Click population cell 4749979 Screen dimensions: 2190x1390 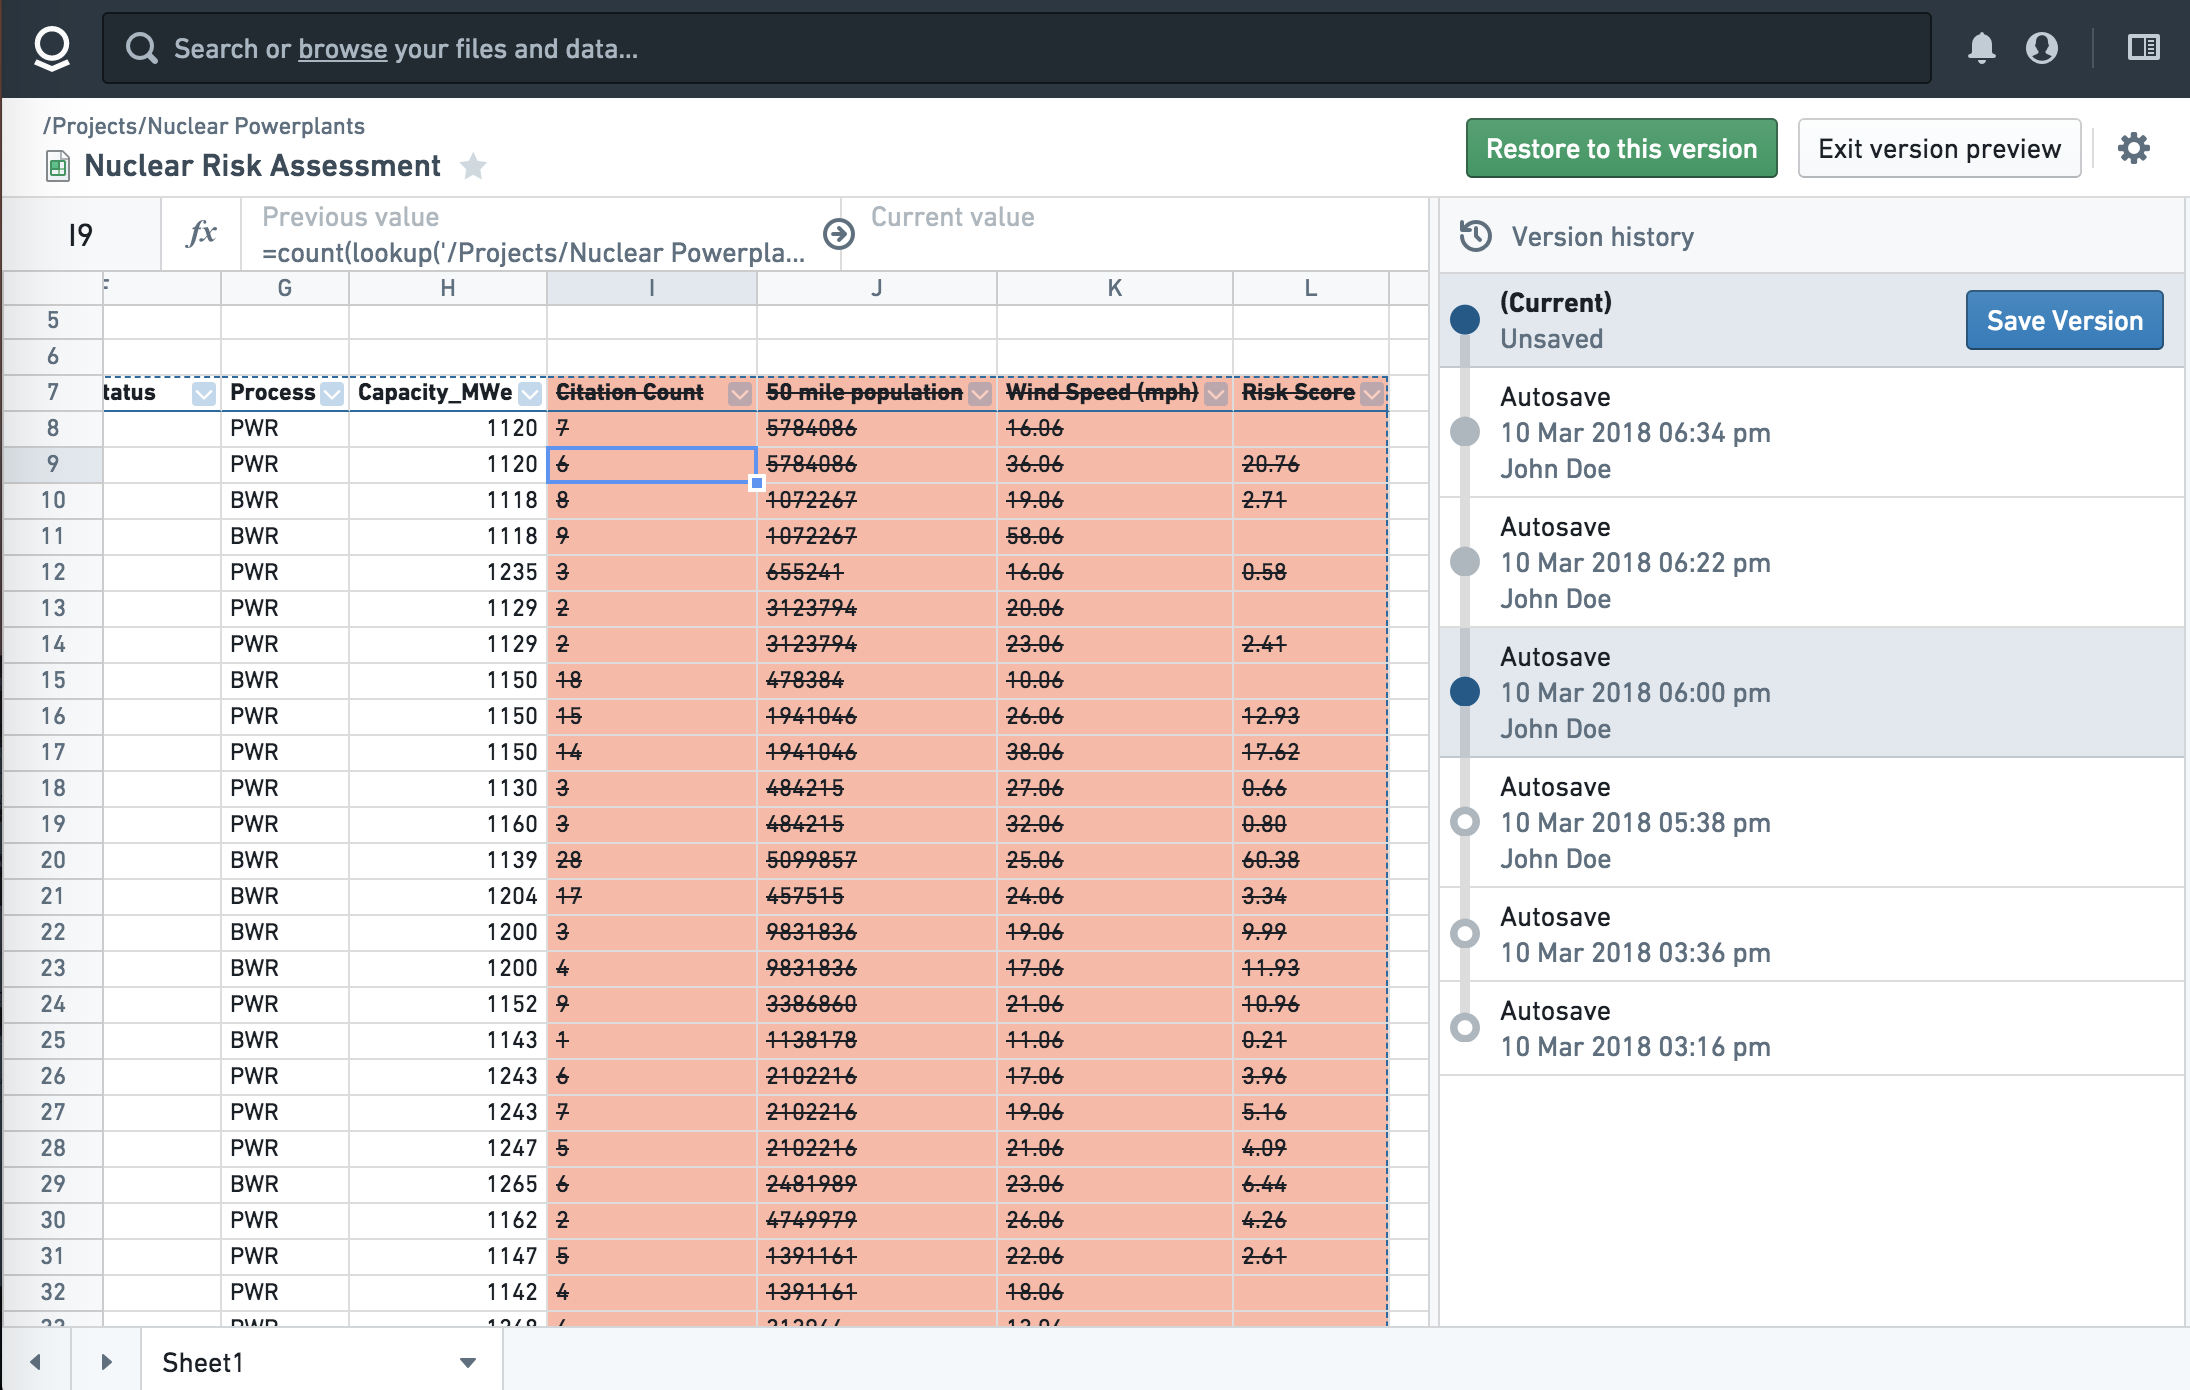pyautogui.click(x=876, y=1220)
